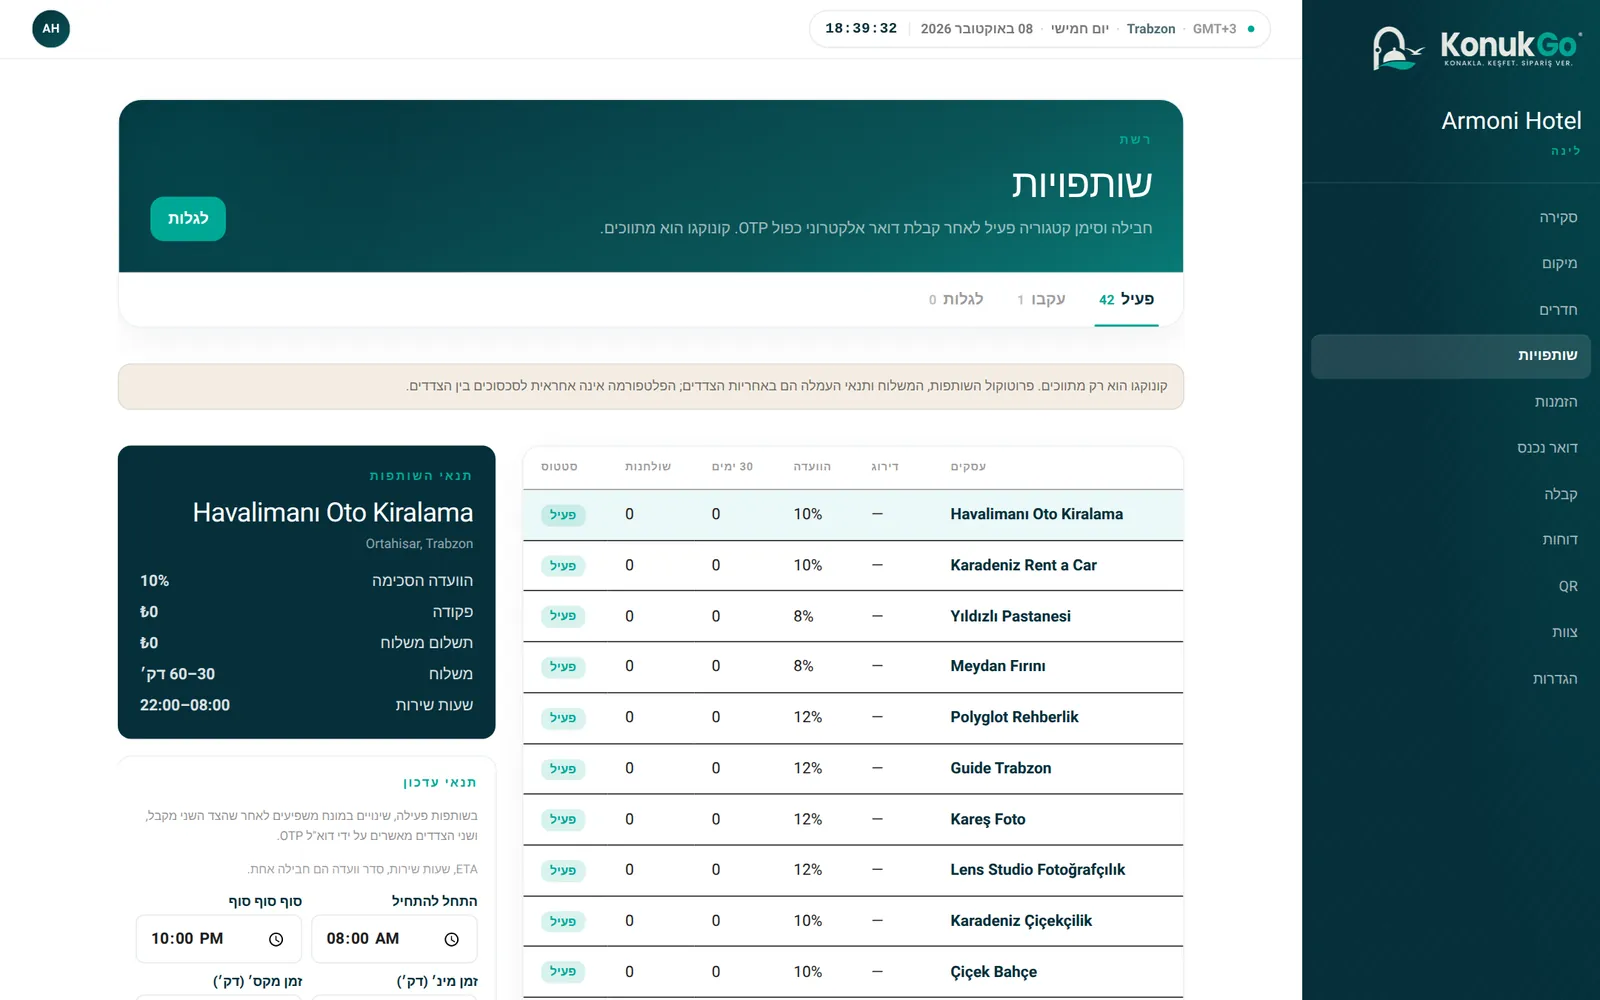
Task: Edit the 08:00 AM start time field
Action: coord(394,939)
